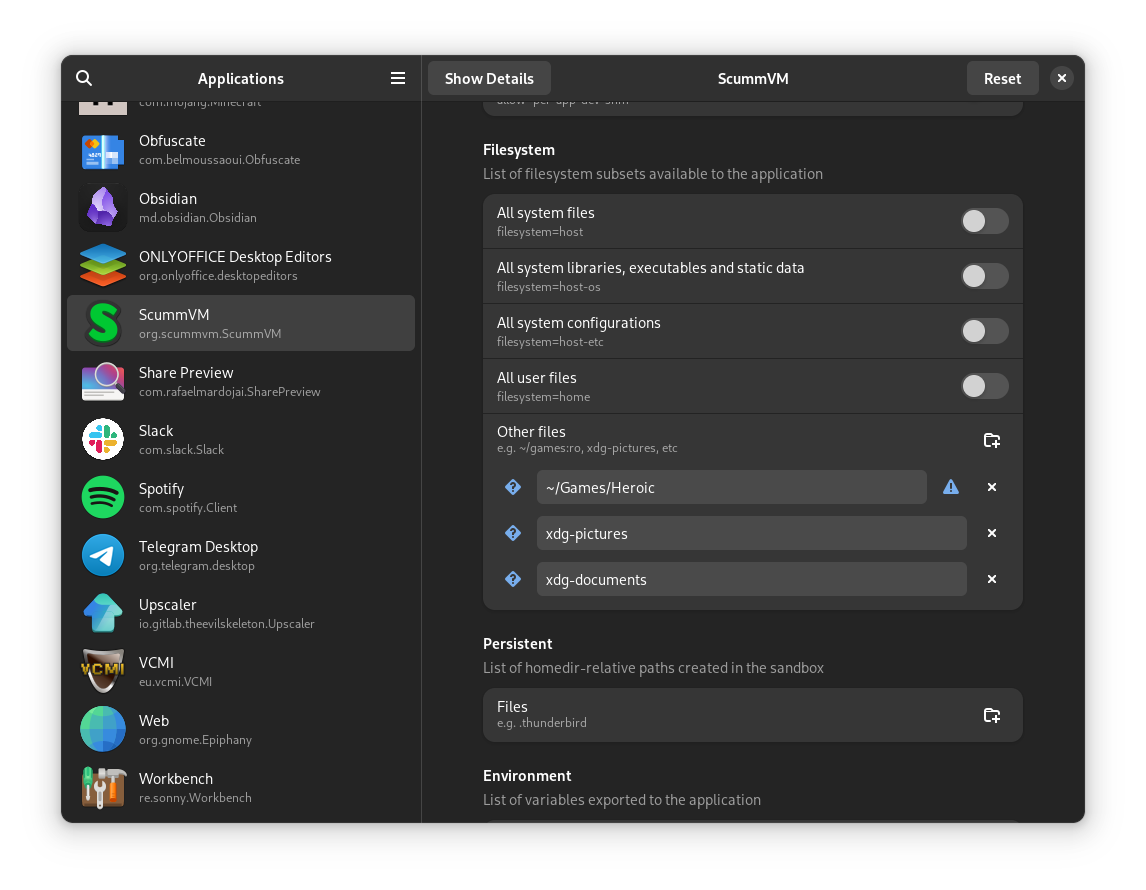
Task: Open the hamburger main menu
Action: [398, 78]
